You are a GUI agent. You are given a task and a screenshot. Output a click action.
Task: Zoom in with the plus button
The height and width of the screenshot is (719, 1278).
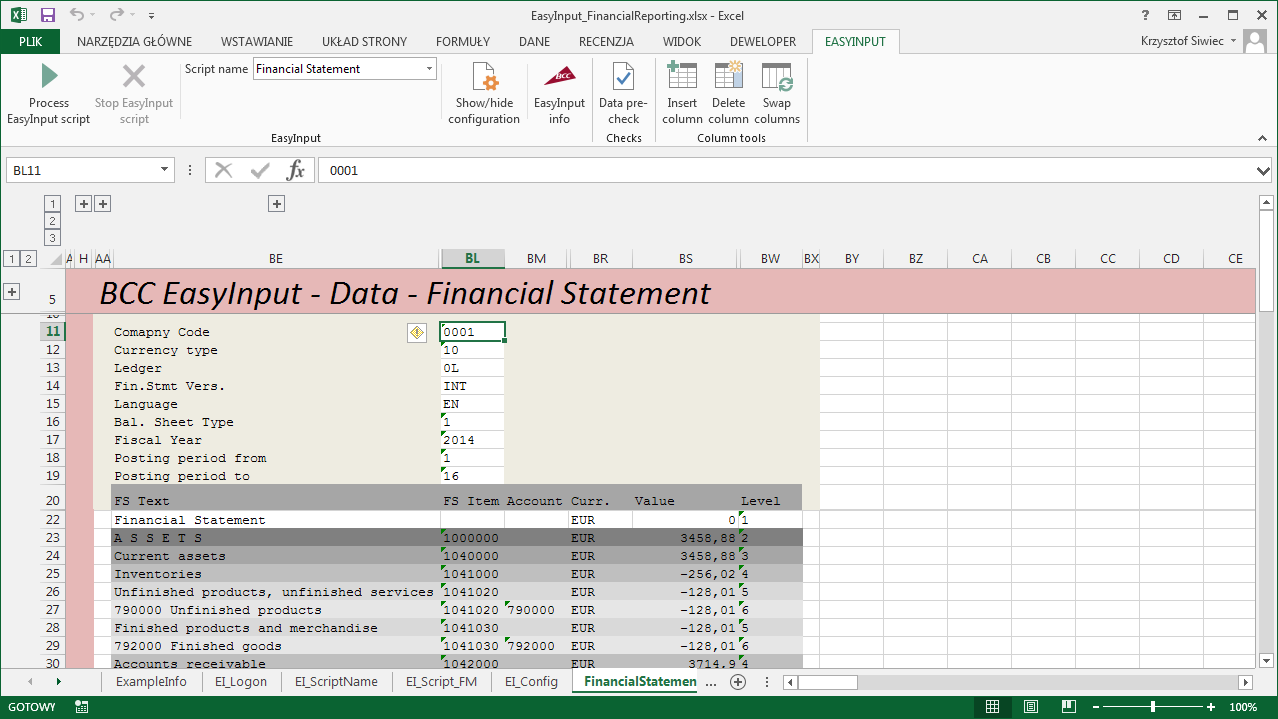pos(1210,707)
